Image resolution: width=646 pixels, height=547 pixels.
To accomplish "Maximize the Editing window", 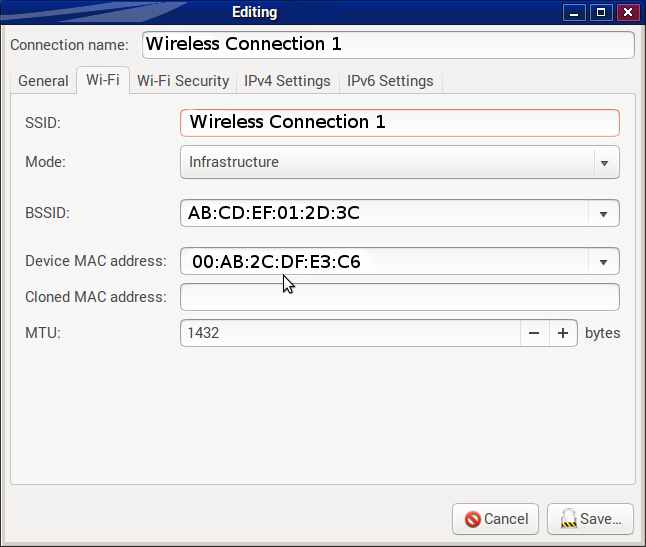I will [x=601, y=13].
